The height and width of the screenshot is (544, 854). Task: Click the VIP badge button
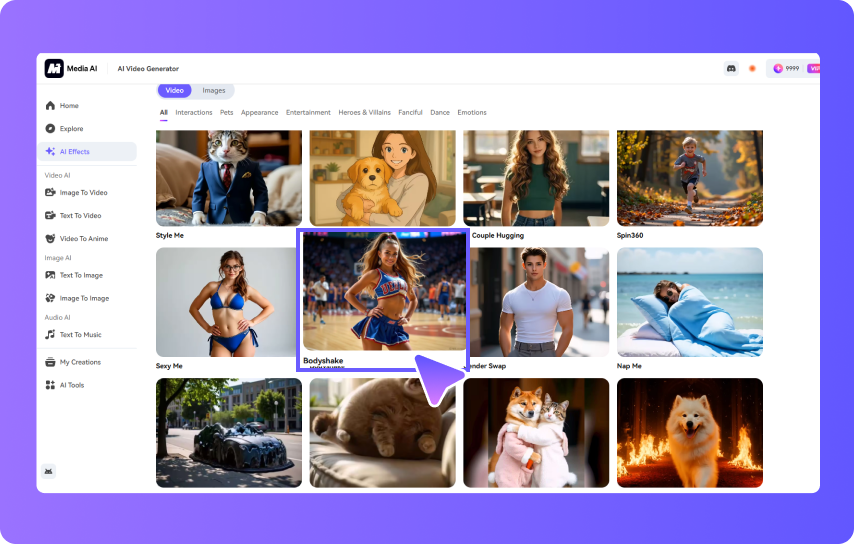tap(814, 68)
